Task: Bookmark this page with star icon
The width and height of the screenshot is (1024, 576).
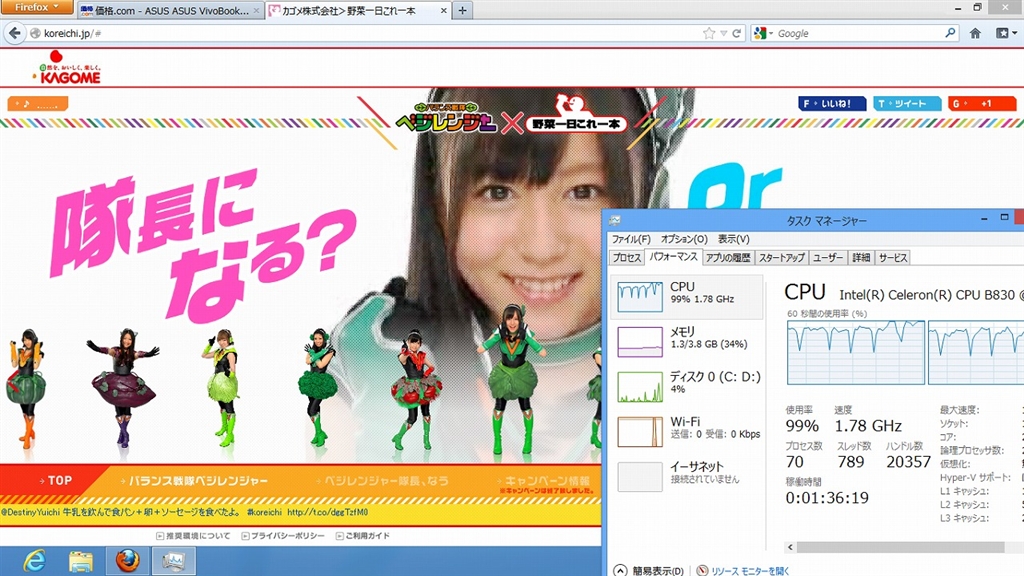Action: 709,33
